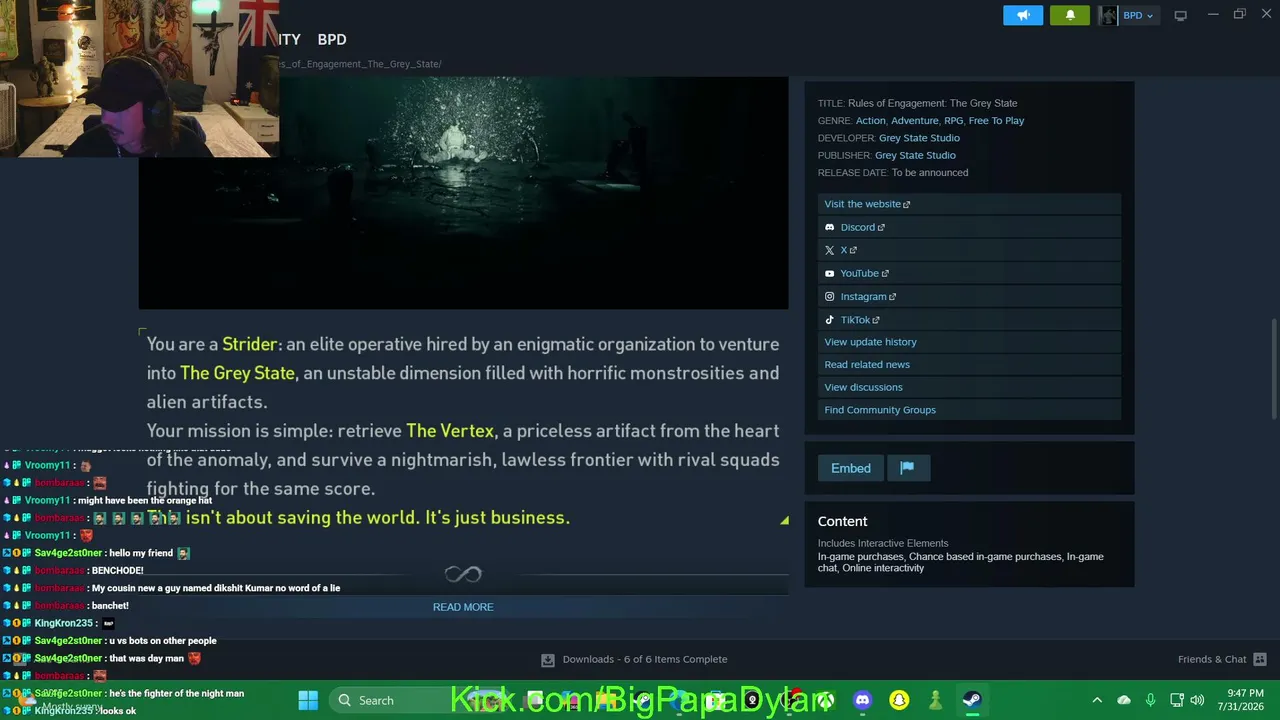This screenshot has width=1280, height=720.
Task: Click the YouTube logo icon beside the YouTube link
Action: click(x=829, y=273)
